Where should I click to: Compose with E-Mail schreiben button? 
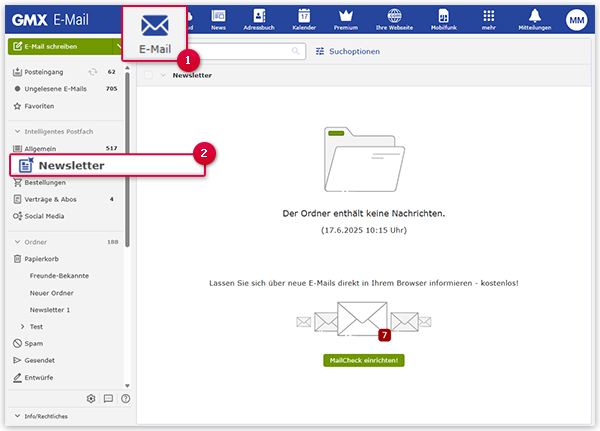(60, 46)
